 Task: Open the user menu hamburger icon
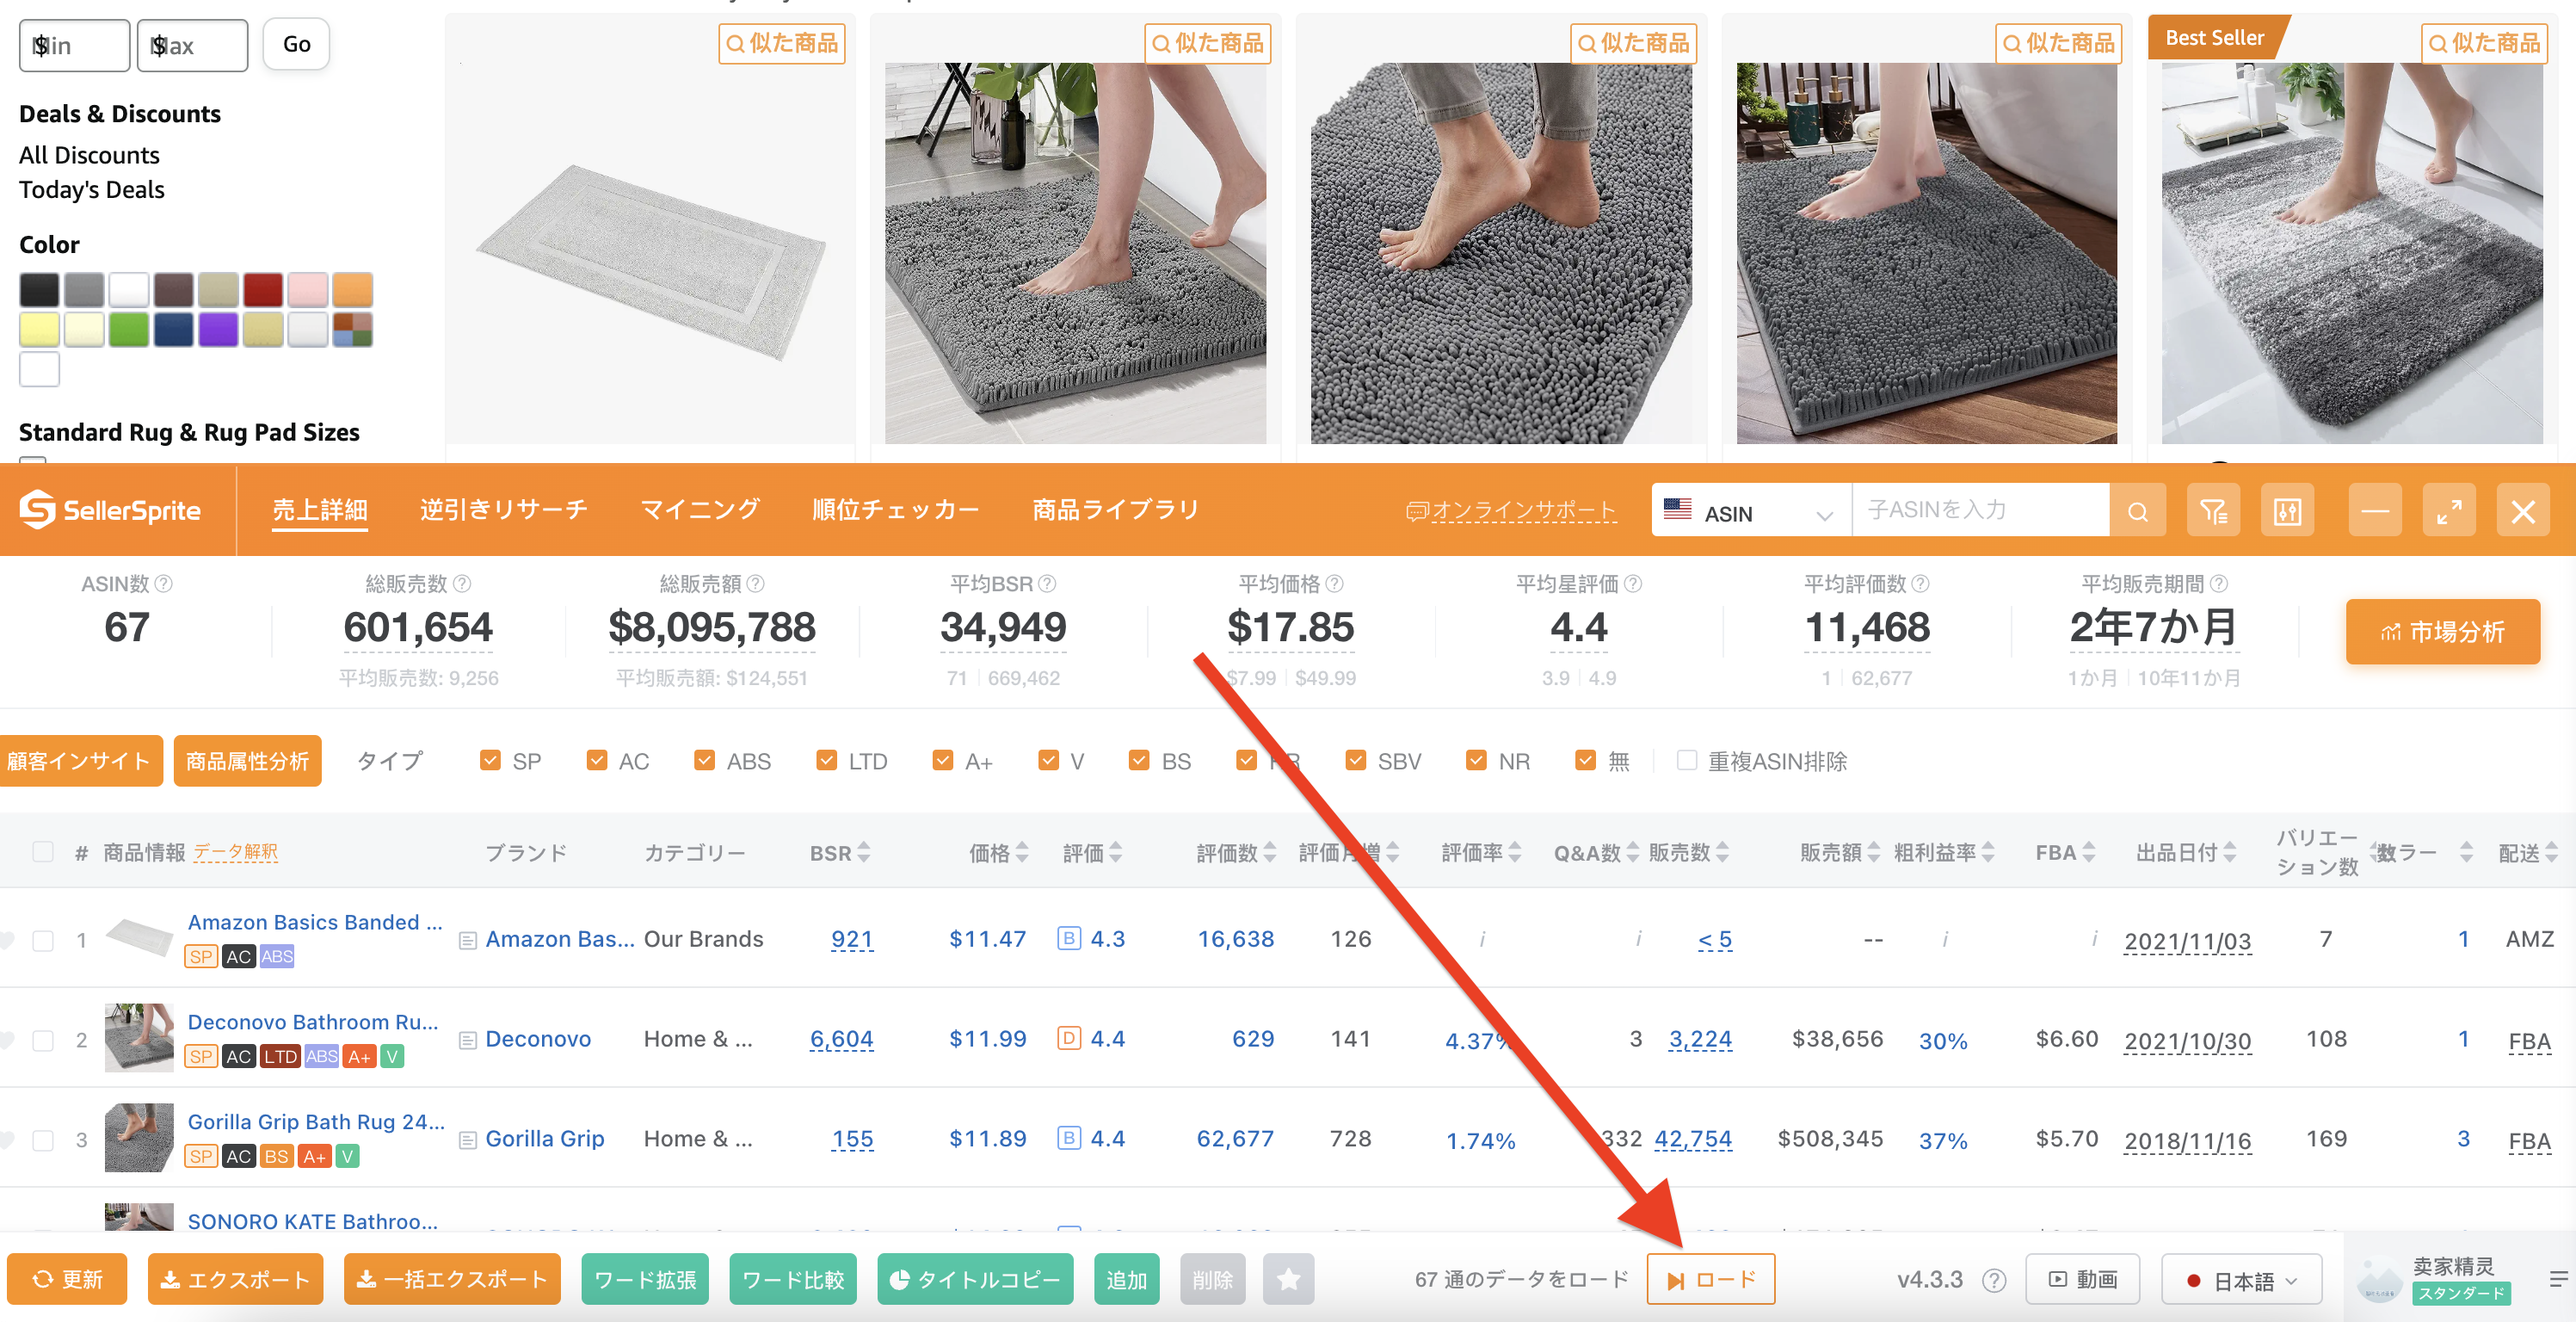coord(2558,1279)
